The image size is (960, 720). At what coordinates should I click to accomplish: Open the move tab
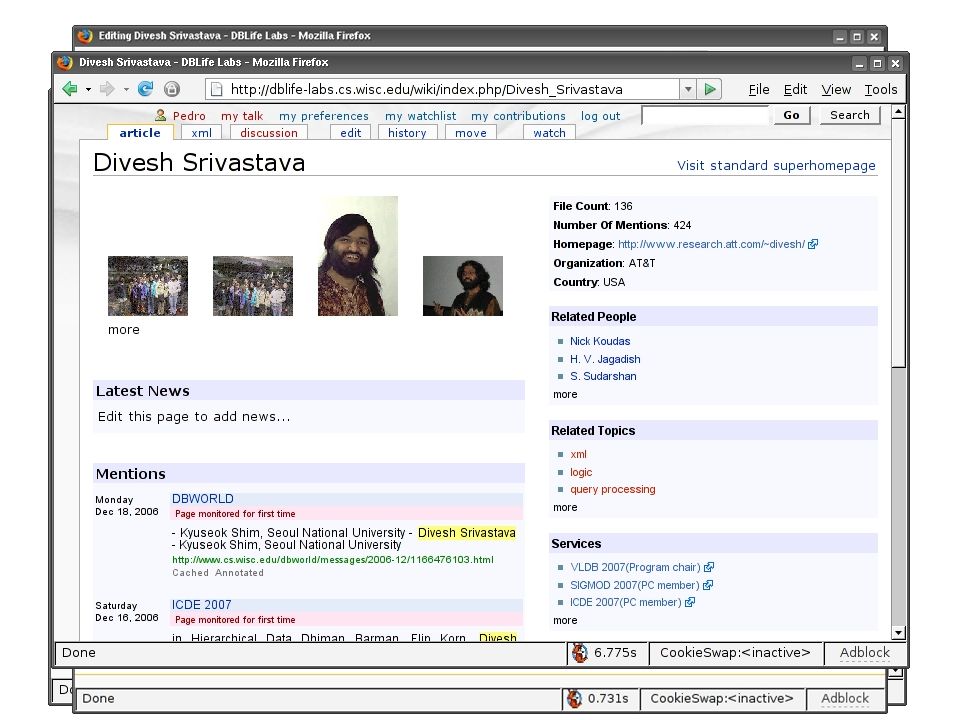pos(471,133)
